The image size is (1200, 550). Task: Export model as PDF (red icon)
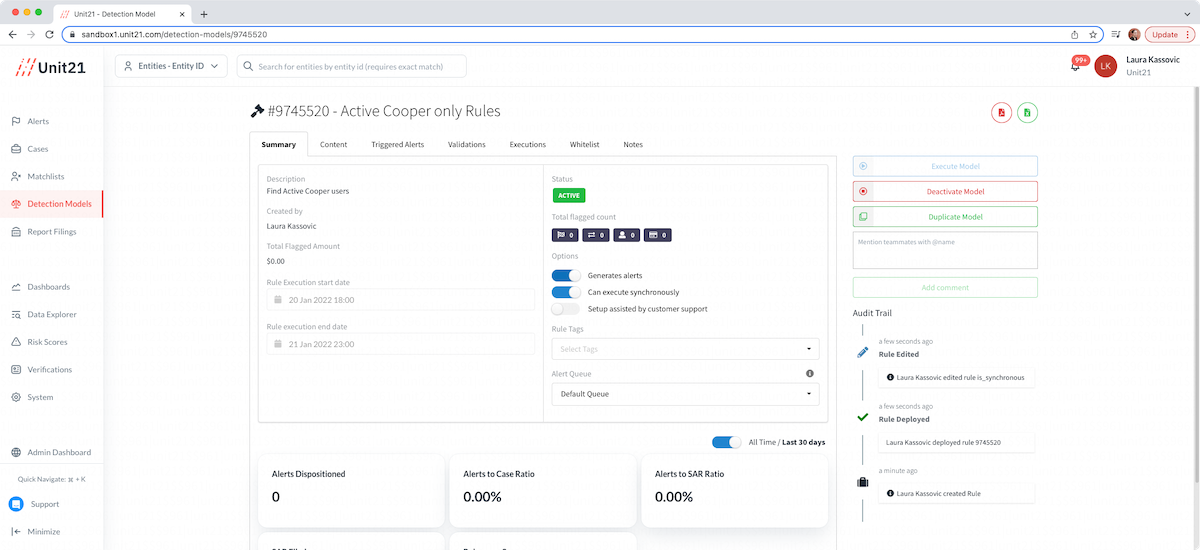click(x=1001, y=113)
